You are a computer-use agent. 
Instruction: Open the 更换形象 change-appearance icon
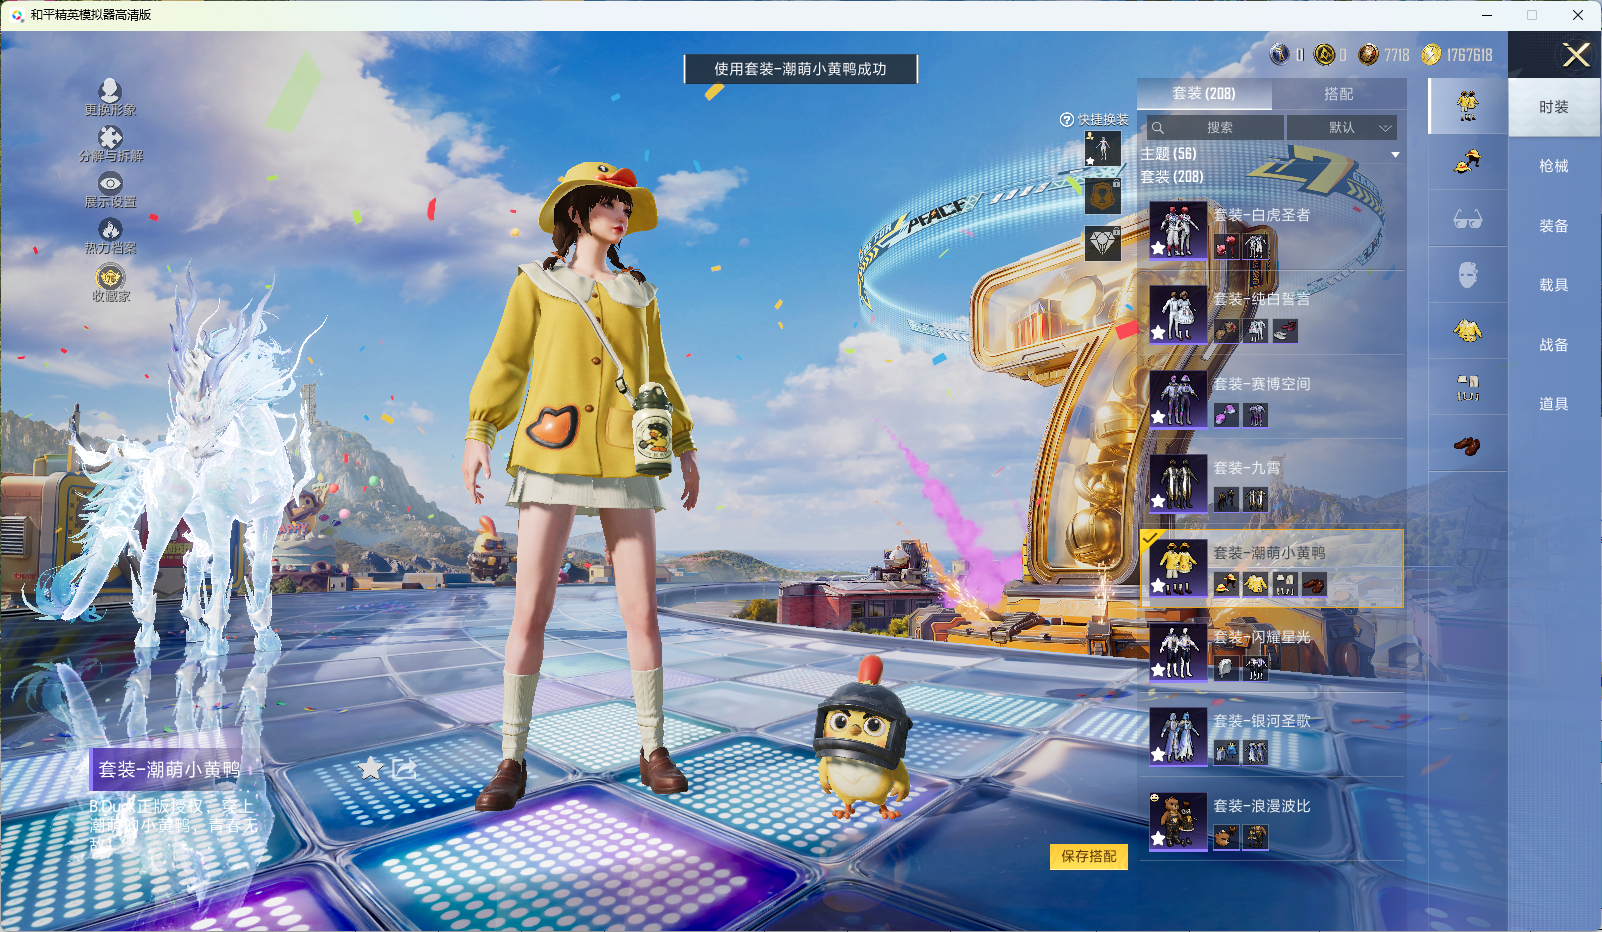pyautogui.click(x=110, y=91)
